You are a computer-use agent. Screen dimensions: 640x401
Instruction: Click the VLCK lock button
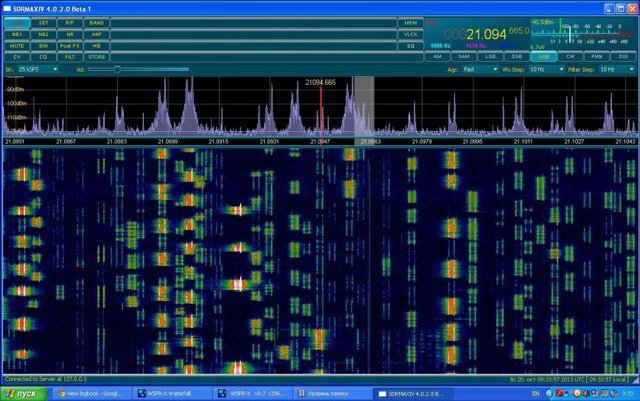tap(410, 33)
